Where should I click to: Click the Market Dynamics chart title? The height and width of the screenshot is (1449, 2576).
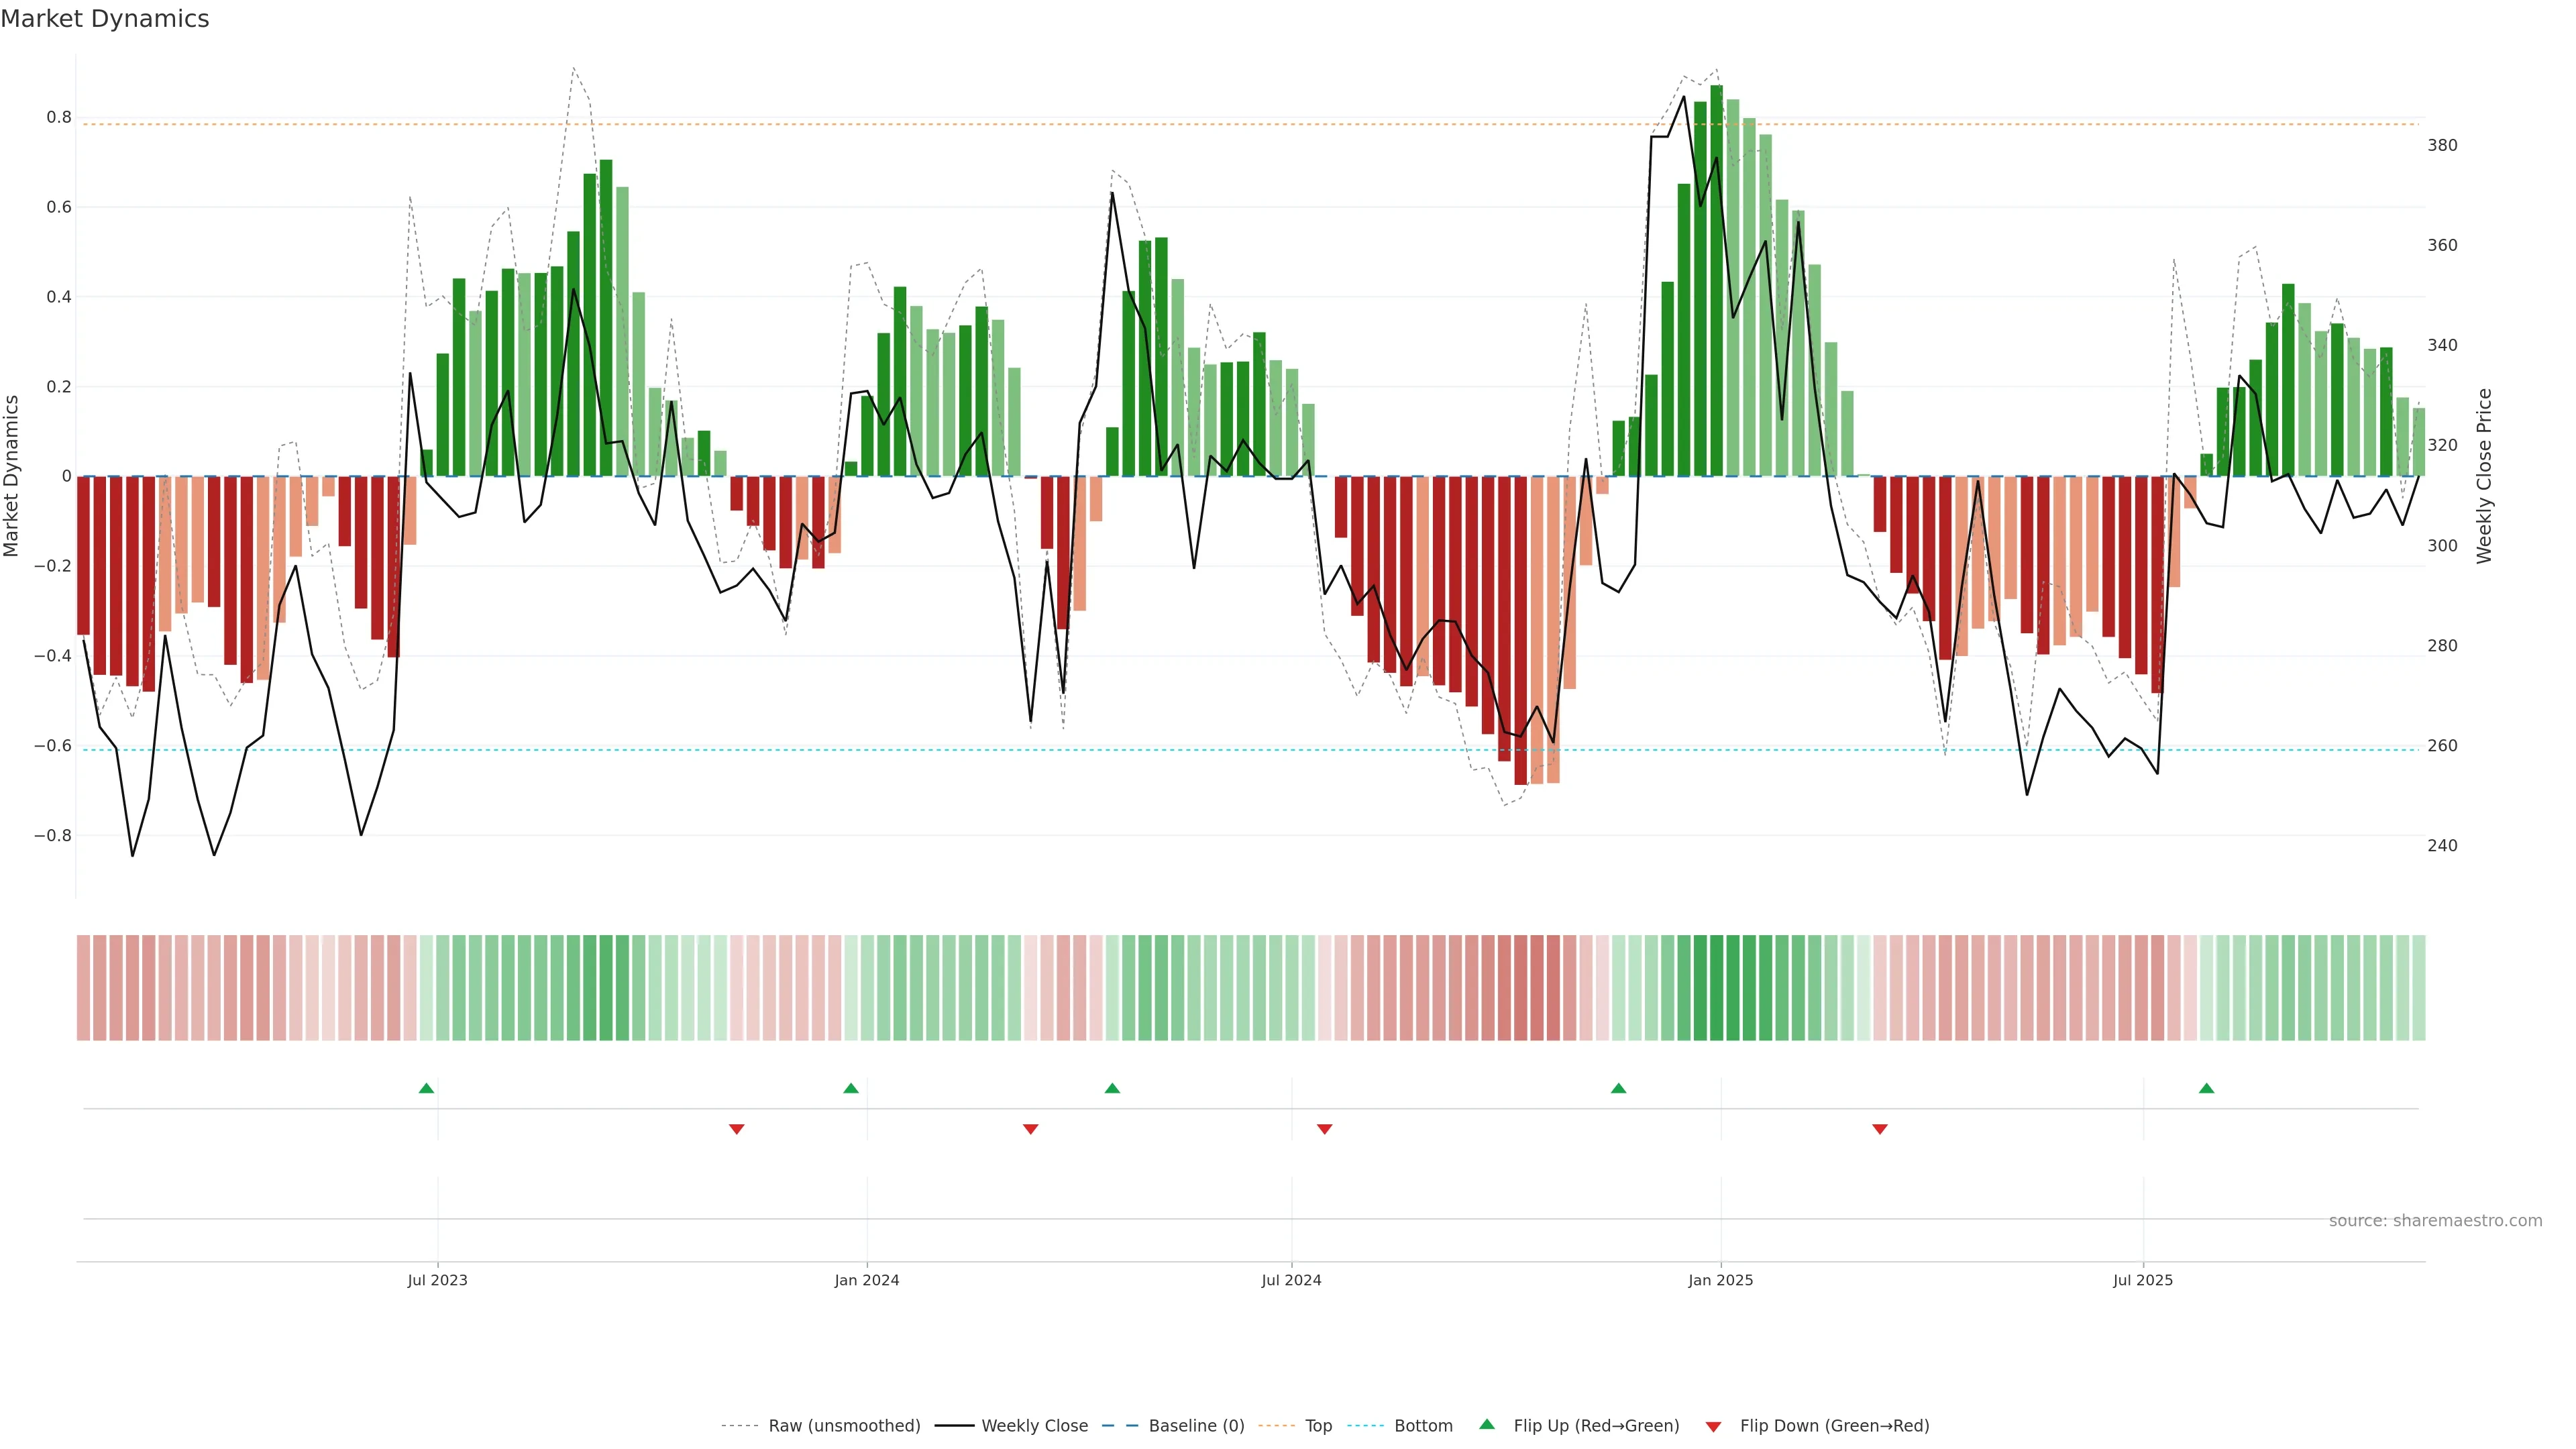click(105, 19)
